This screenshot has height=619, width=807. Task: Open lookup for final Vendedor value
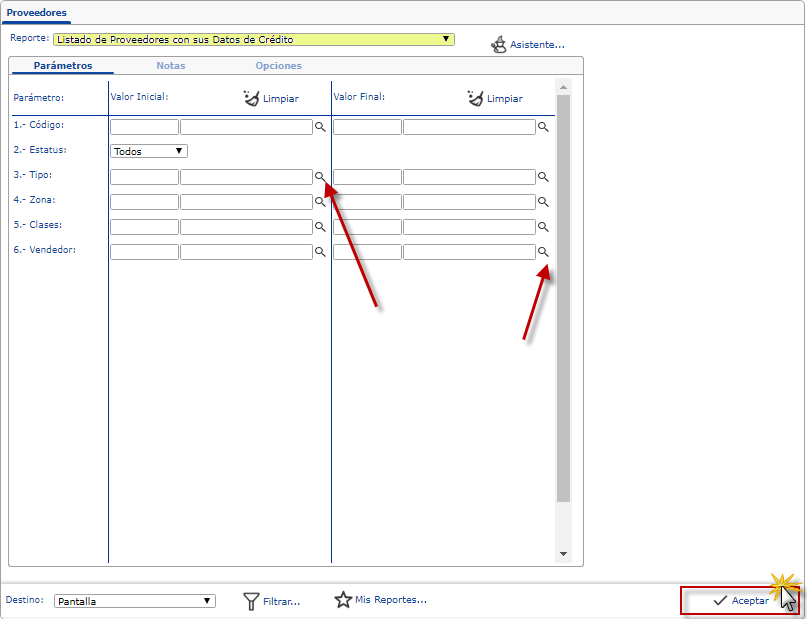pyautogui.click(x=543, y=252)
